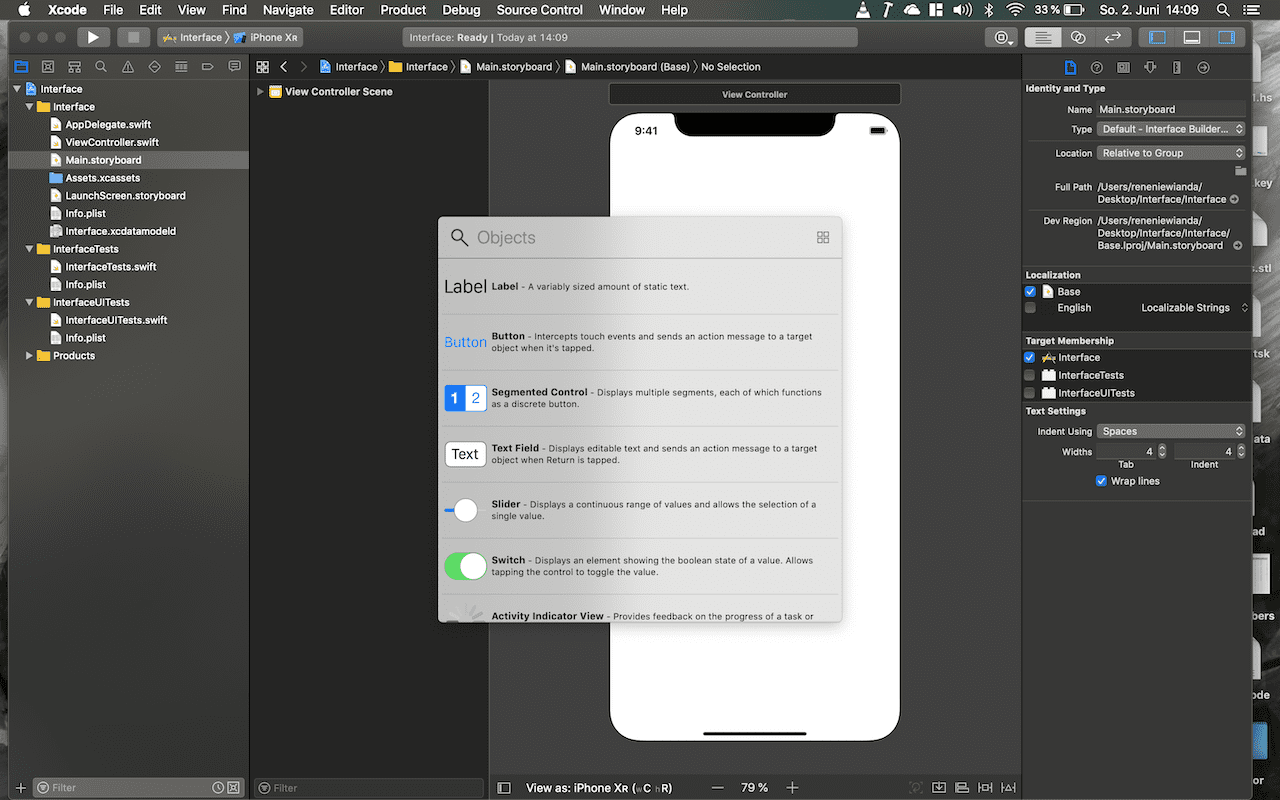The height and width of the screenshot is (800, 1280).
Task: Open the Indent Using Spaces dropdown
Action: 1171,431
